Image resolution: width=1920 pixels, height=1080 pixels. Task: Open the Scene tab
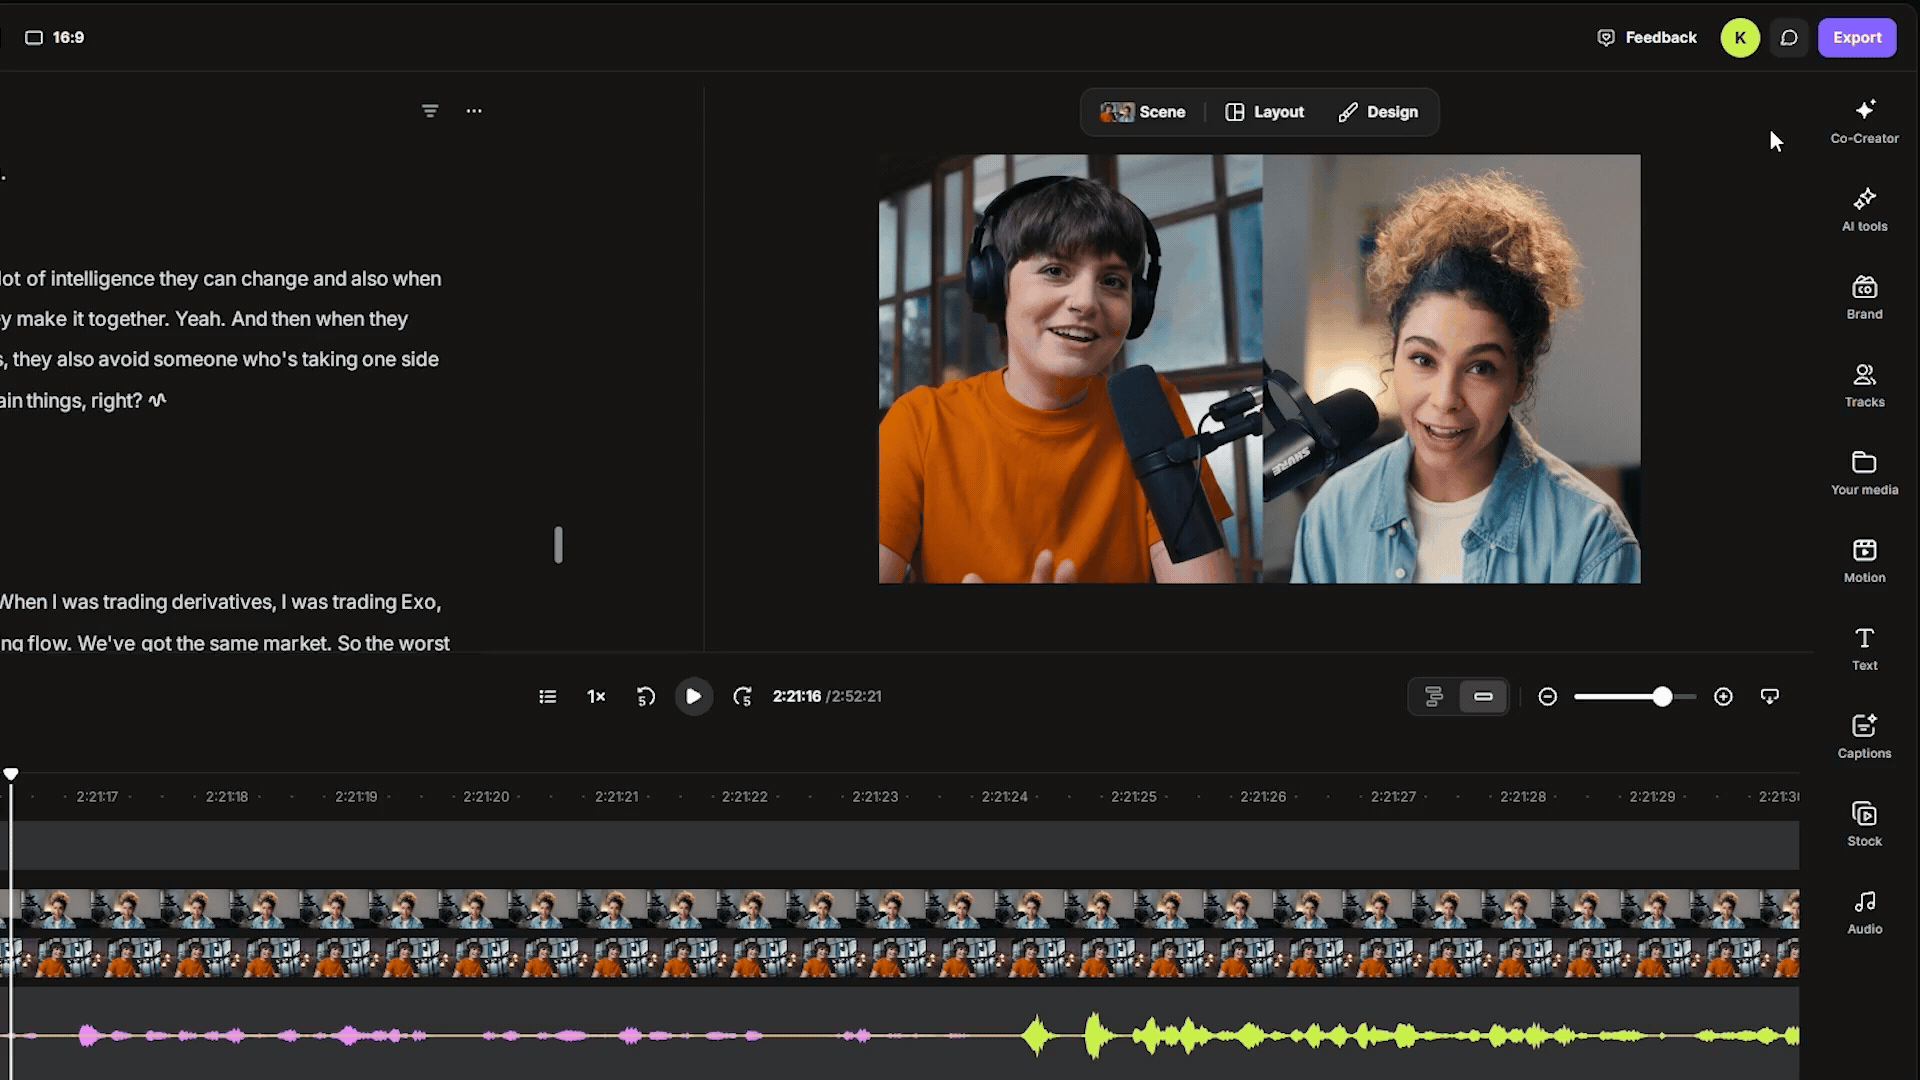coord(1143,112)
